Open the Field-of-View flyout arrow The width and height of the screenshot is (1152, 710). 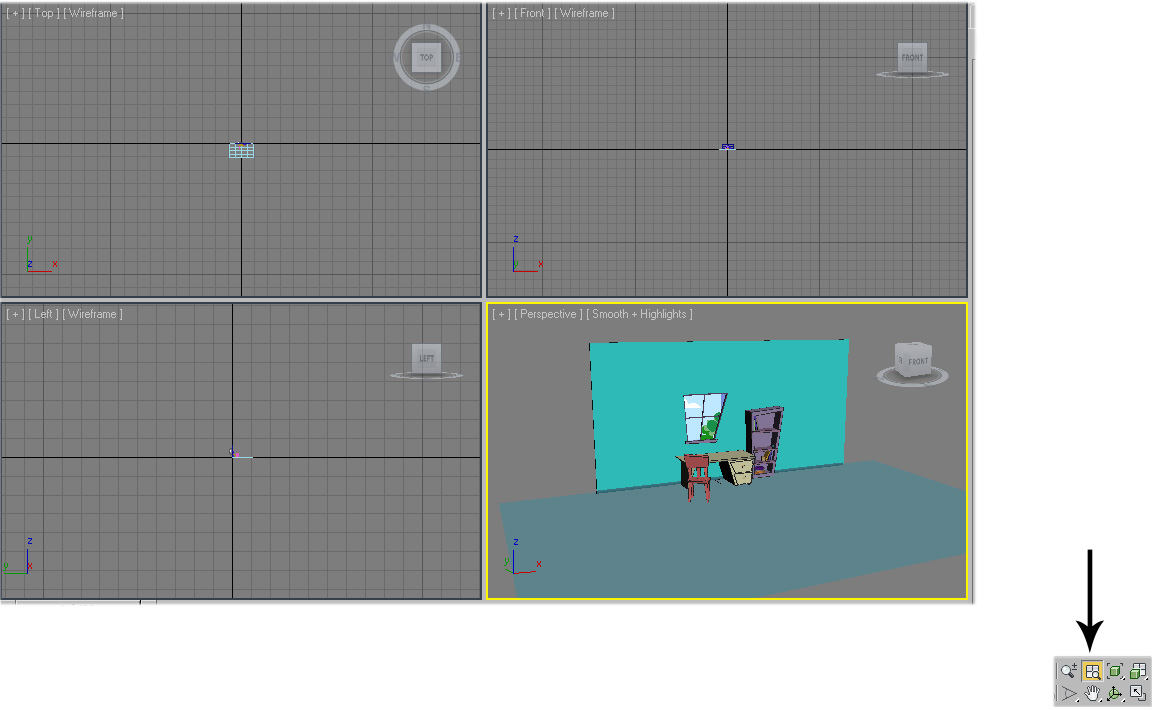tap(1078, 700)
